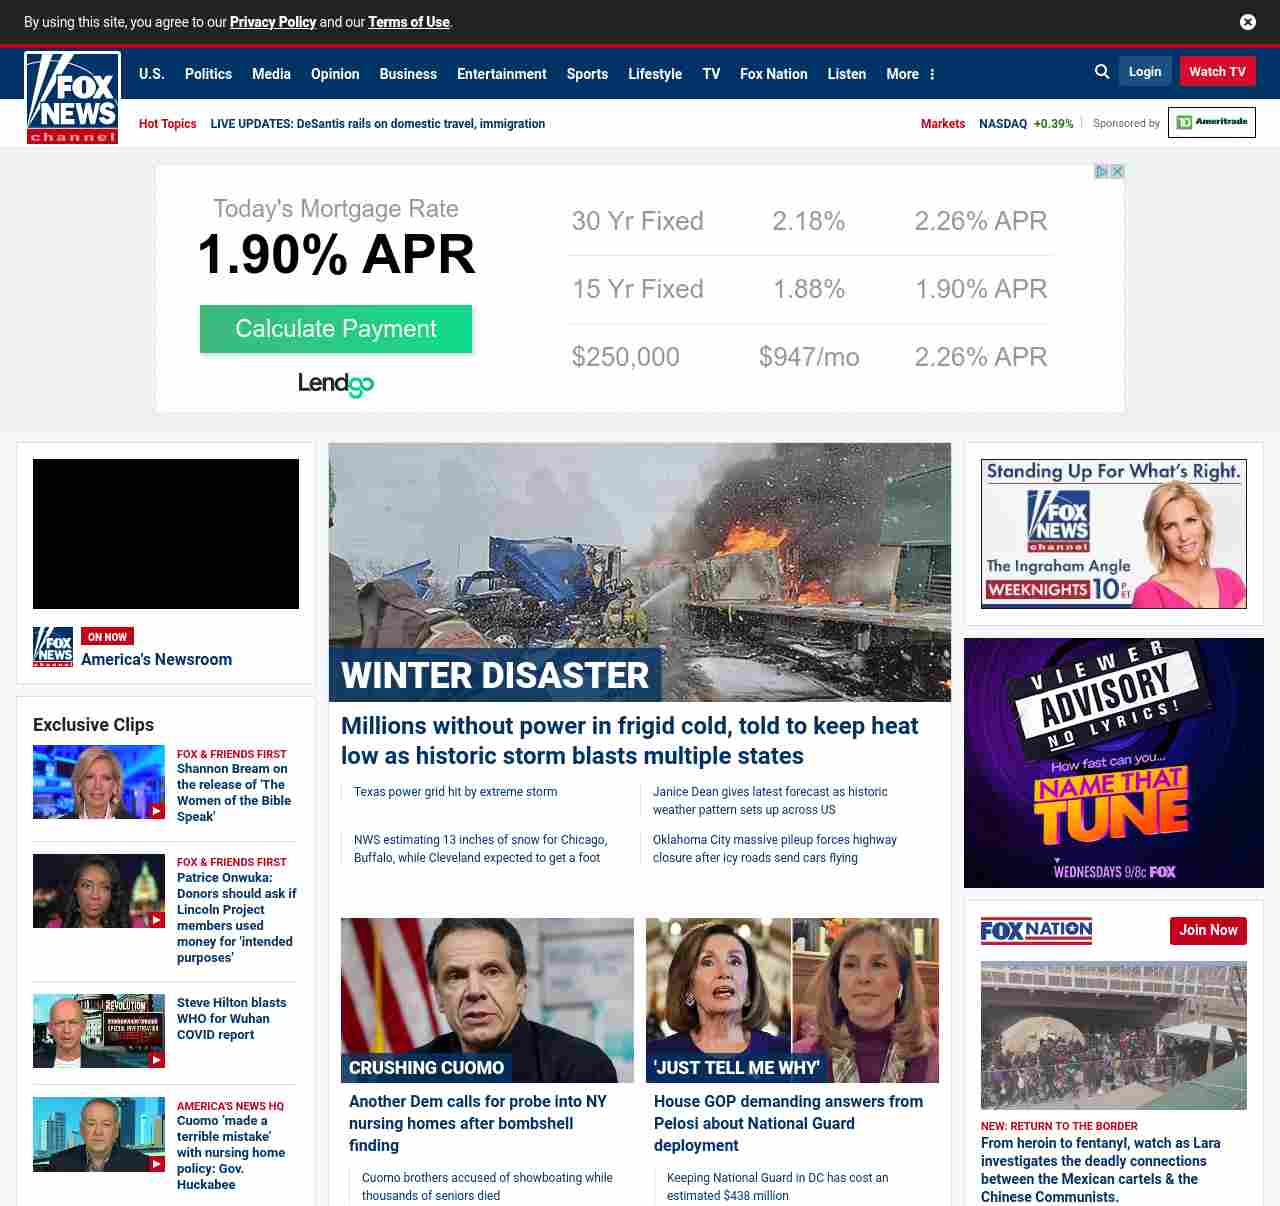Play the Shannon Bream clip thumbnail

[x=99, y=782]
